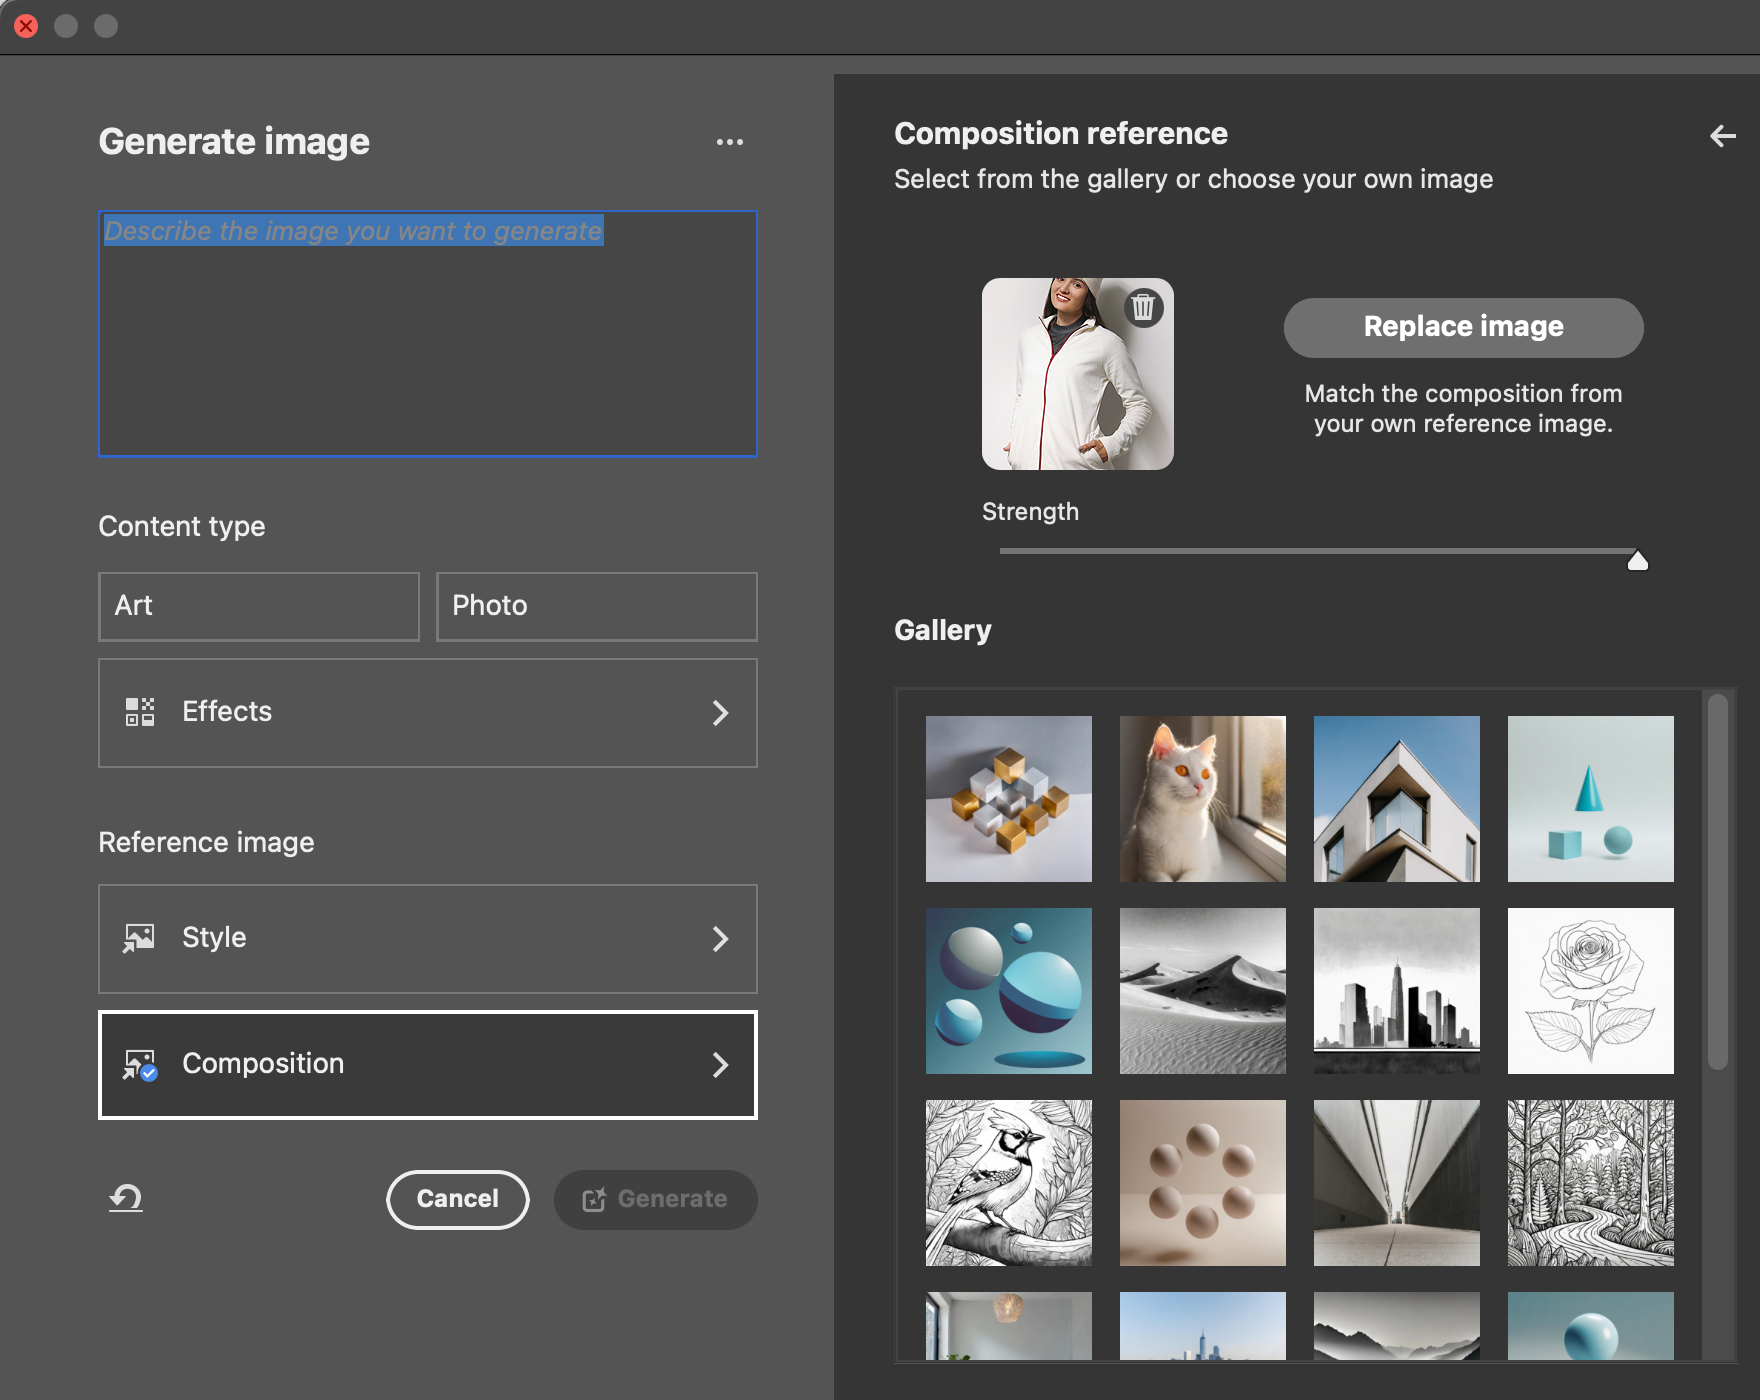
Task: Click the Effects panel icon
Action: (140, 712)
